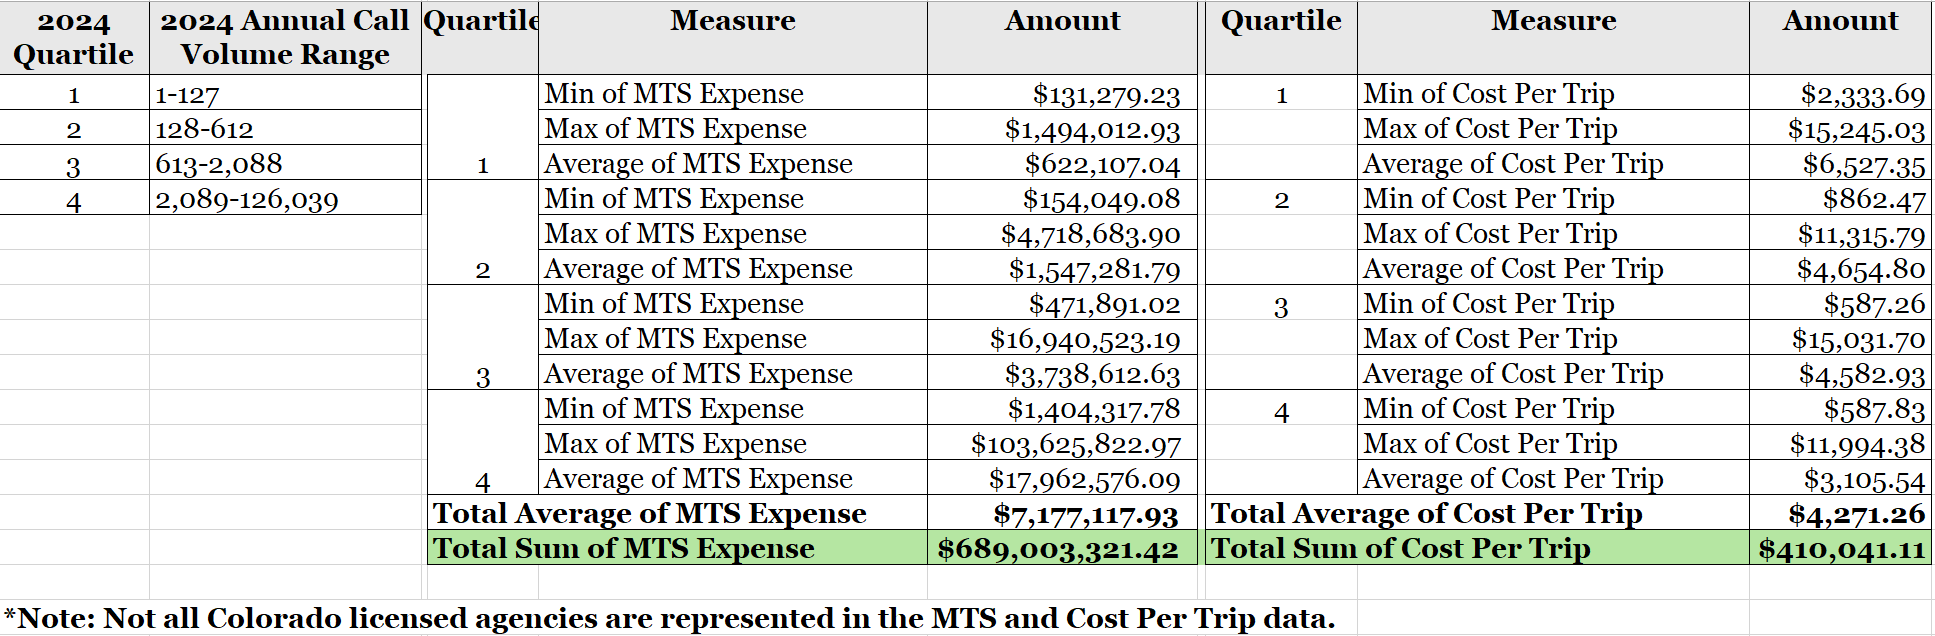
Task: Select the $4,271.26 total average cell
Action: (1856, 514)
